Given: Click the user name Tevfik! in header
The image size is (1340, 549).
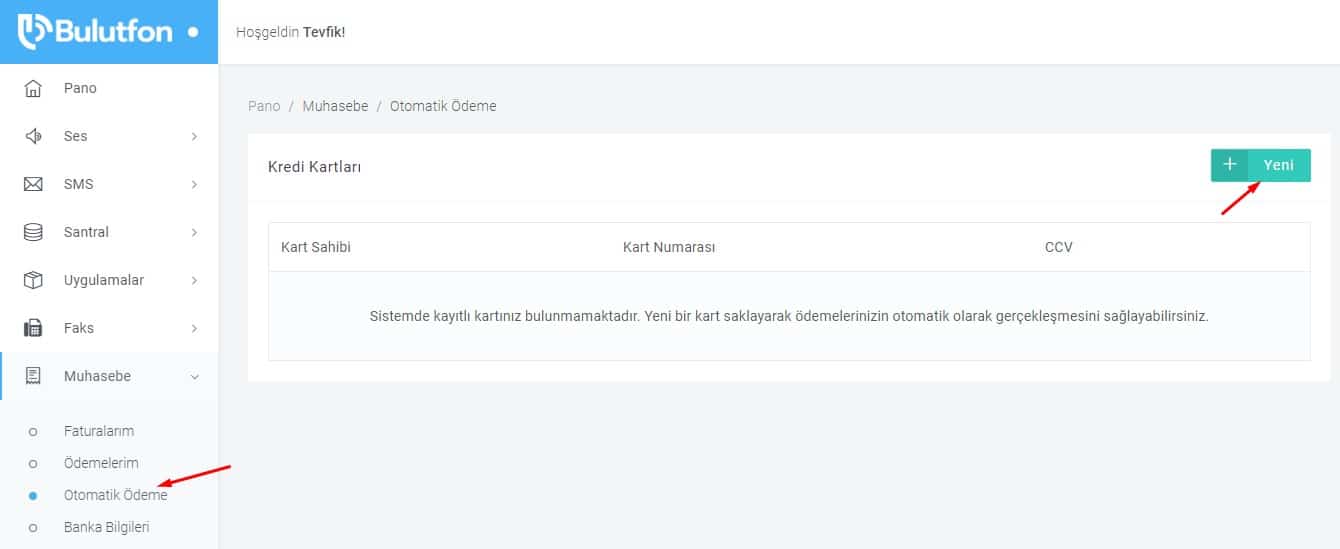Looking at the screenshot, I should (324, 32).
